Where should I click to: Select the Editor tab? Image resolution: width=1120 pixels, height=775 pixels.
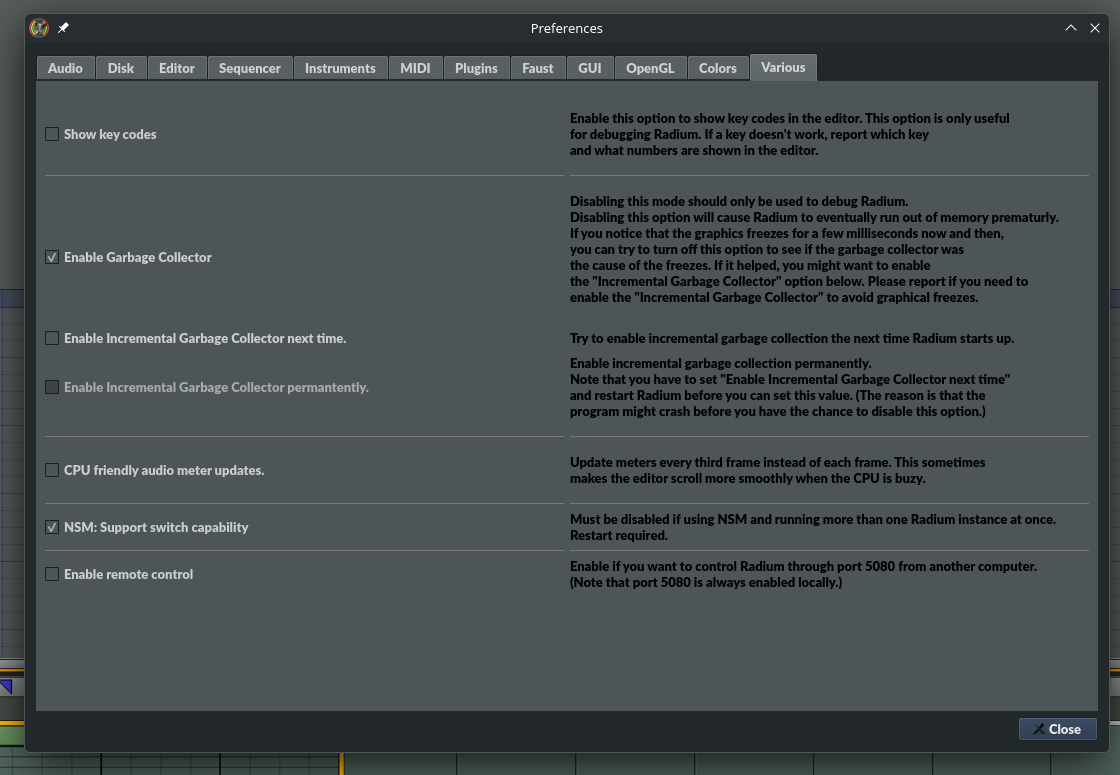click(177, 68)
